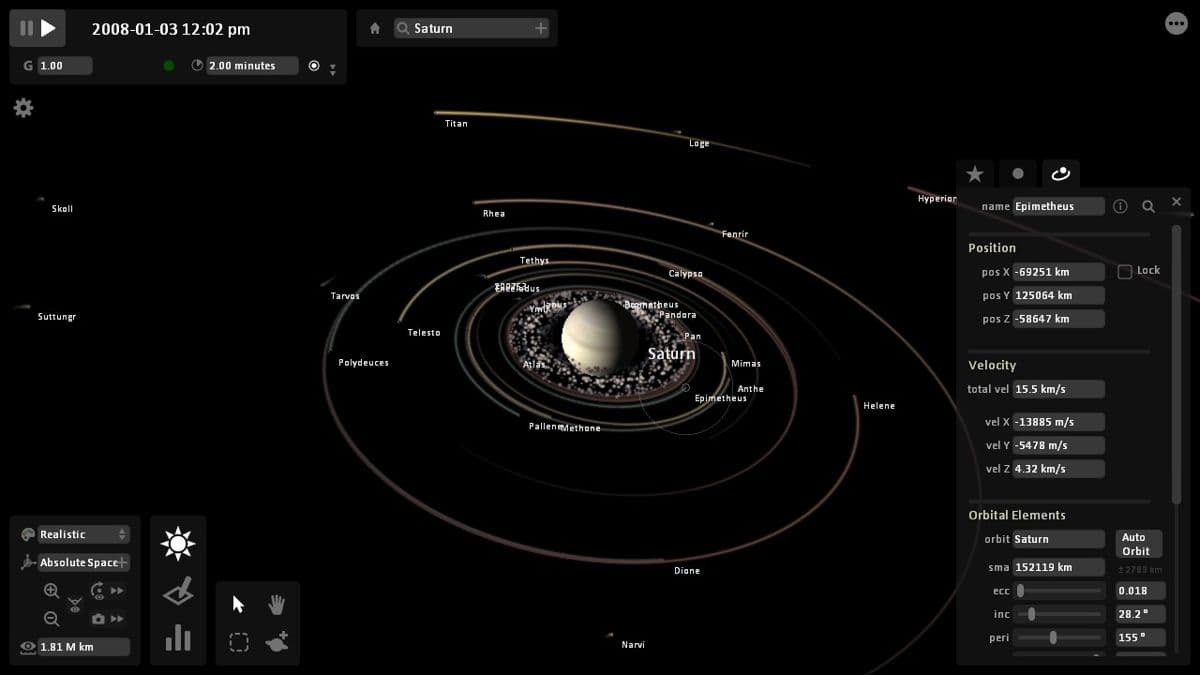Image resolution: width=1200 pixels, height=675 pixels.
Task: Click the pos Z value -58647 km
Action: tap(1059, 319)
